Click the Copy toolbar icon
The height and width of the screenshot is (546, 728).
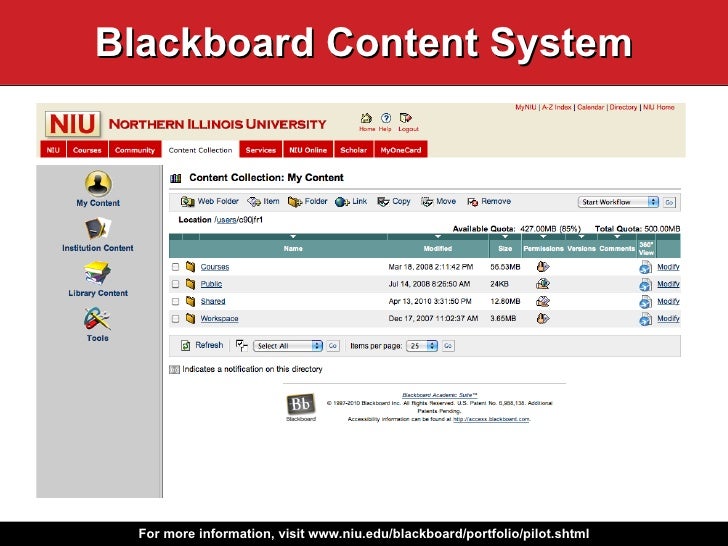tap(383, 202)
